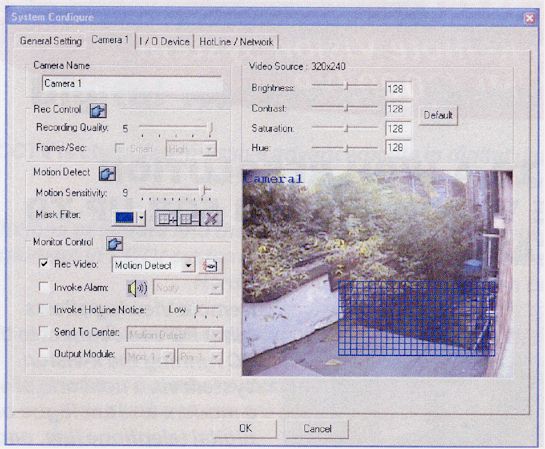The height and width of the screenshot is (449, 545).
Task: Click the speaker icon next to Invoke Alarm
Action: click(137, 288)
